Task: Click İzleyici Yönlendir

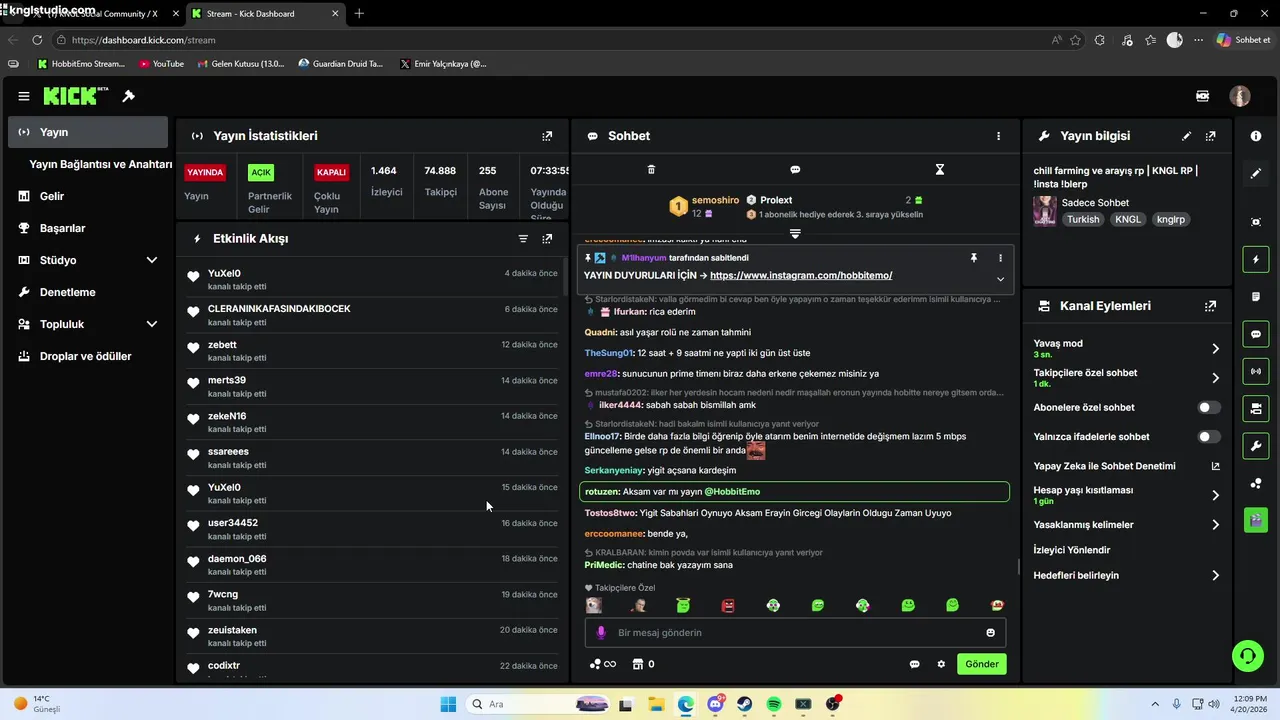Action: (1071, 550)
